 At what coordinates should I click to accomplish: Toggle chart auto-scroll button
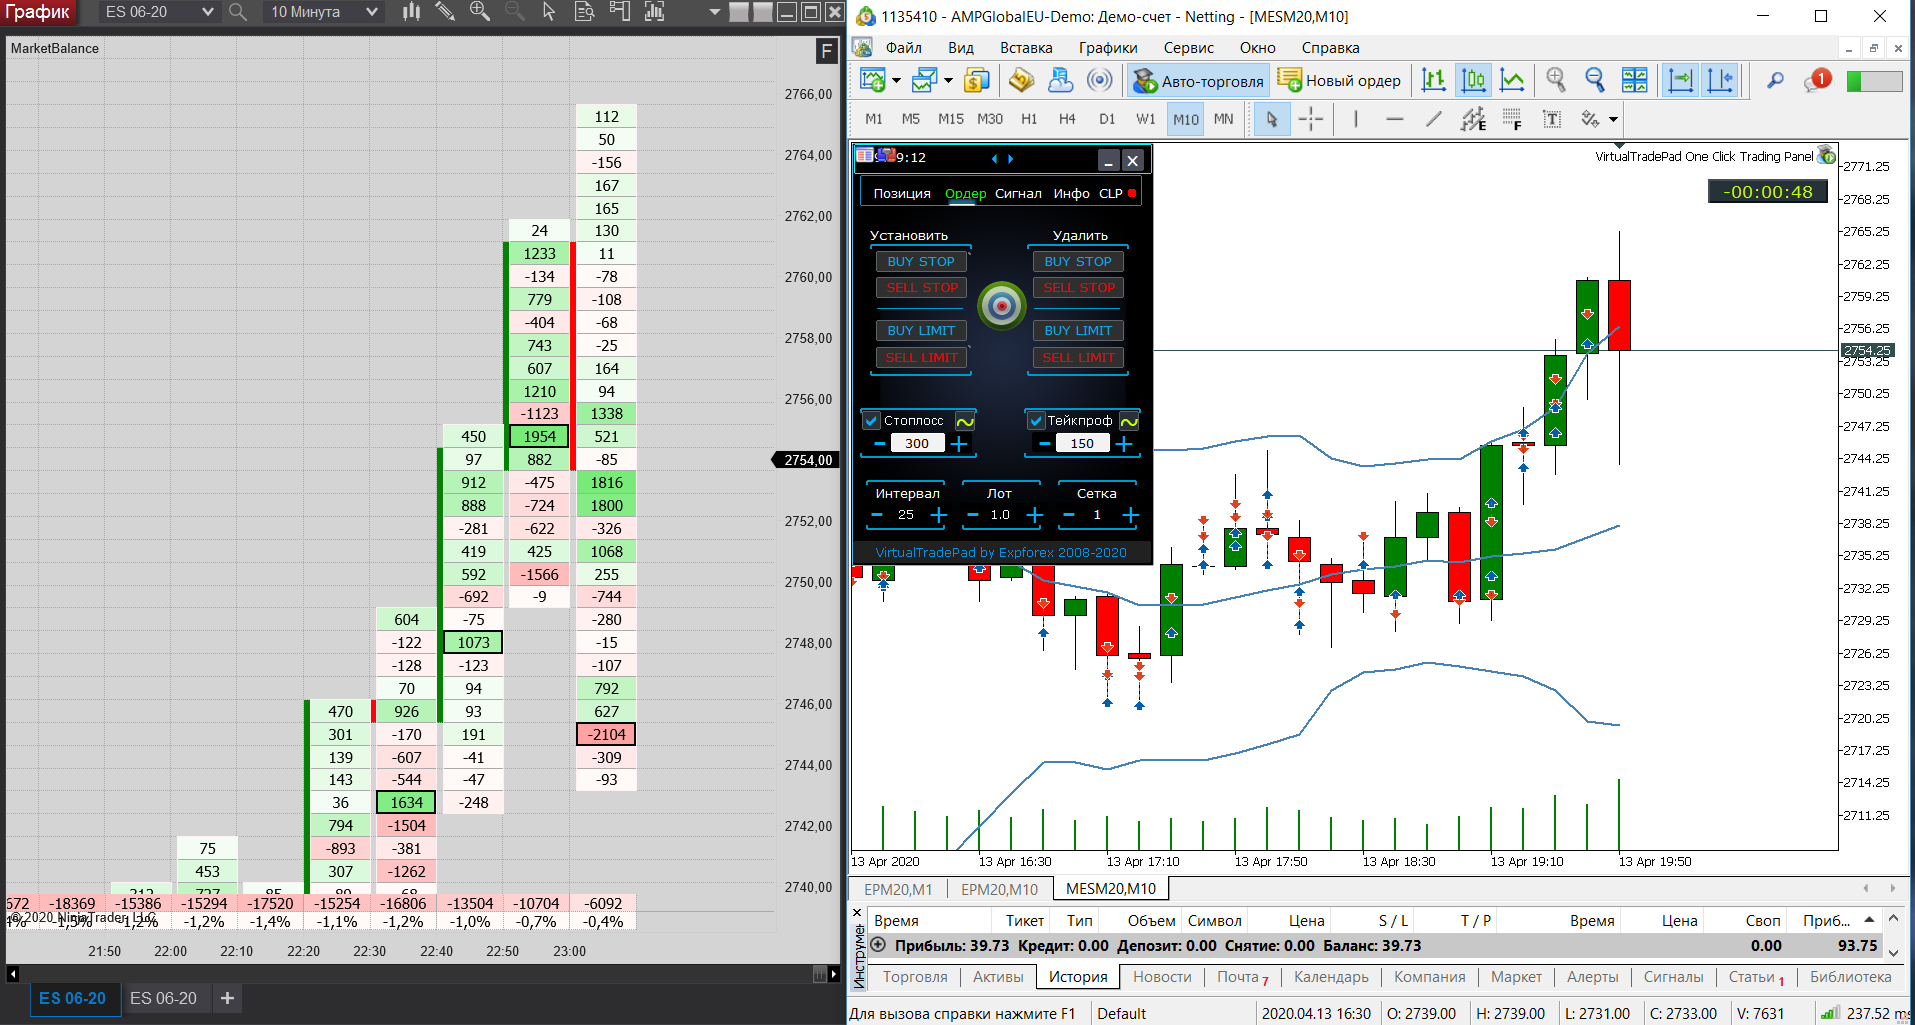click(1681, 81)
